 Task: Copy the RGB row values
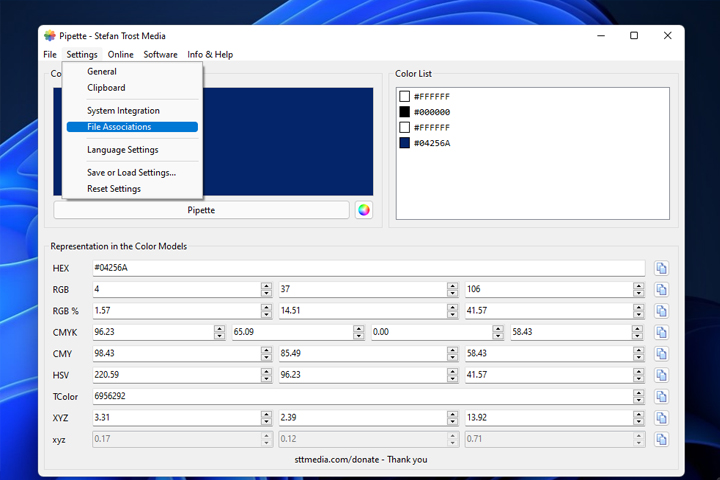coord(661,289)
